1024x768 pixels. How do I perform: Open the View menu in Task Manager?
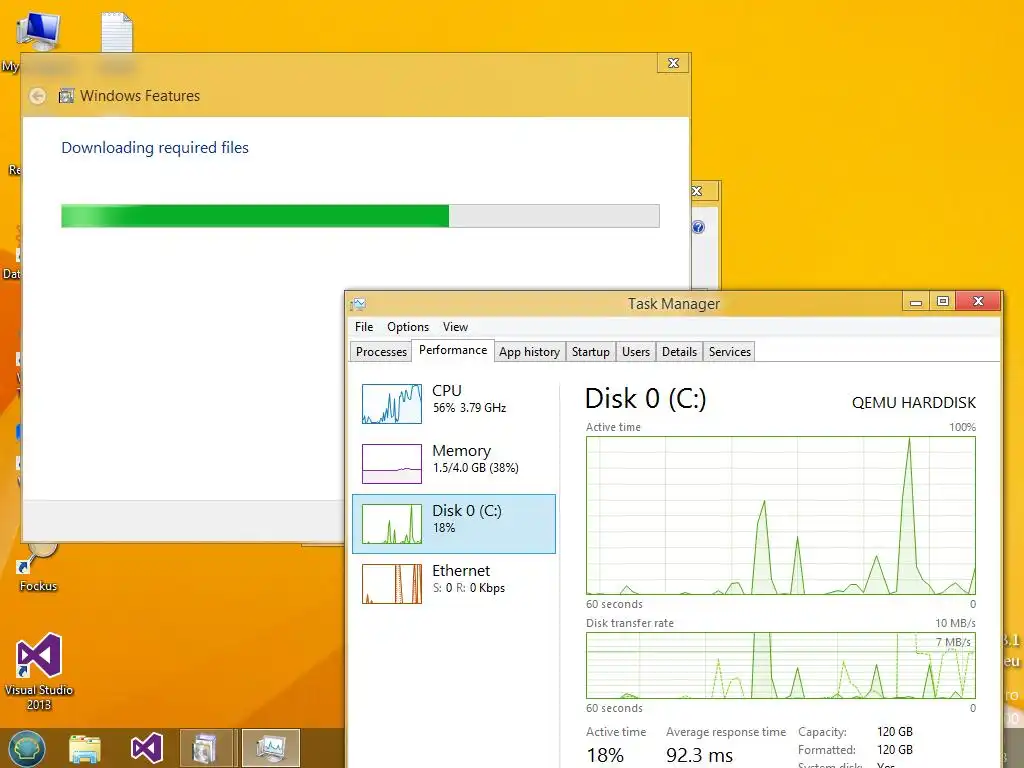click(455, 327)
